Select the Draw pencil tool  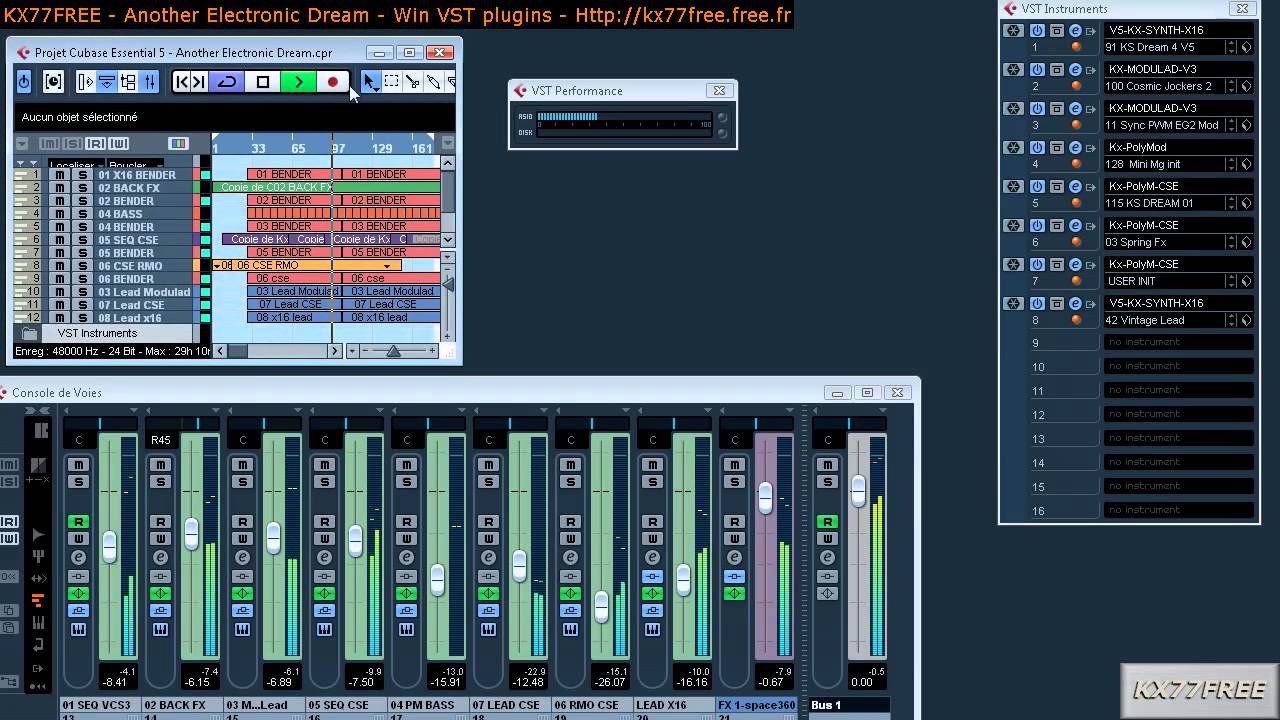(x=434, y=82)
